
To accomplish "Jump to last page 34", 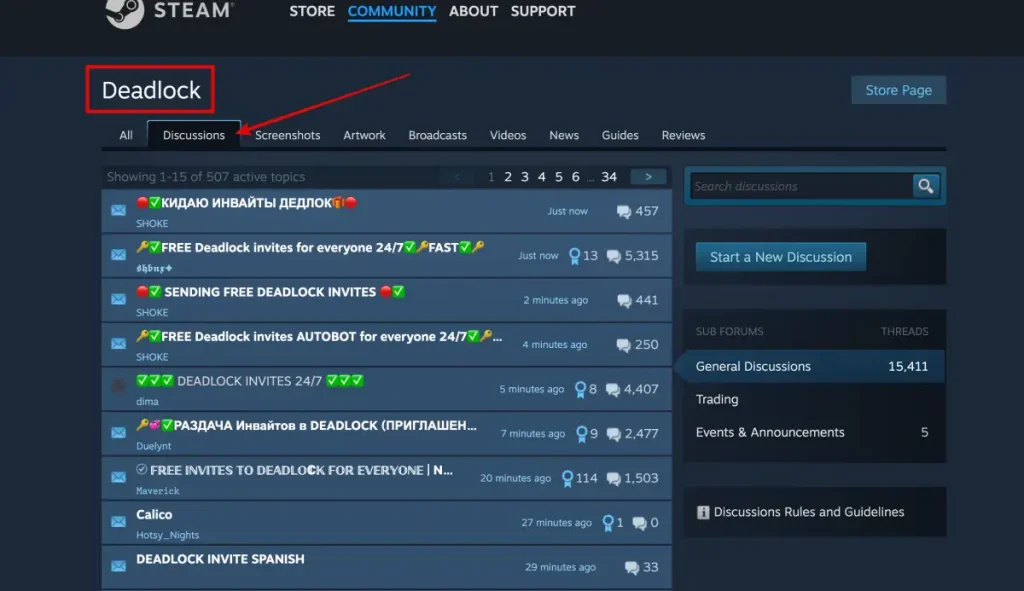I will pyautogui.click(x=609, y=177).
